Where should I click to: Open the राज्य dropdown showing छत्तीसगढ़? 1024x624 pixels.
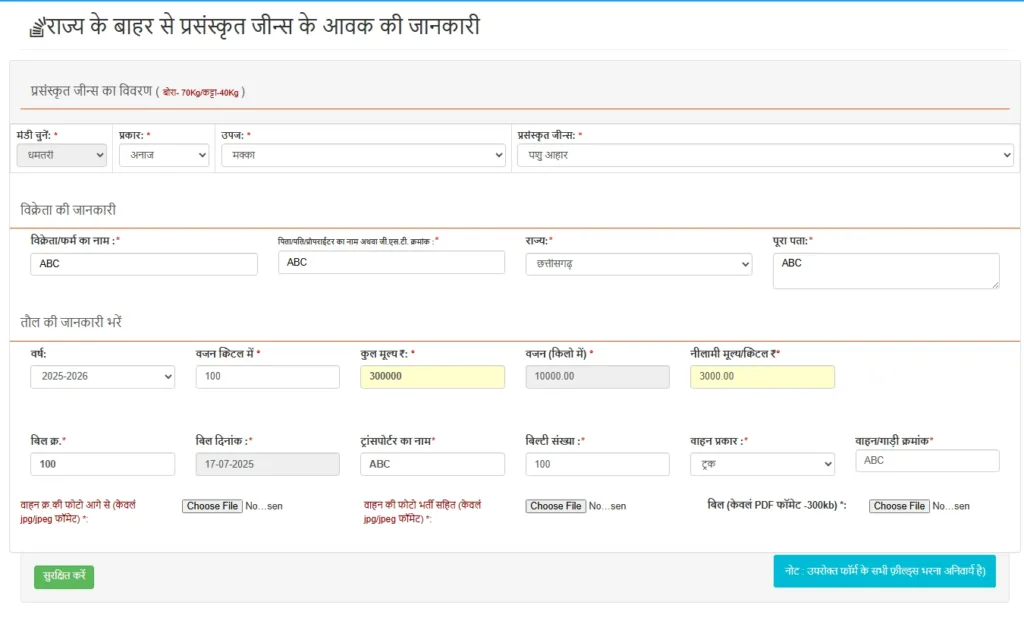(638, 263)
